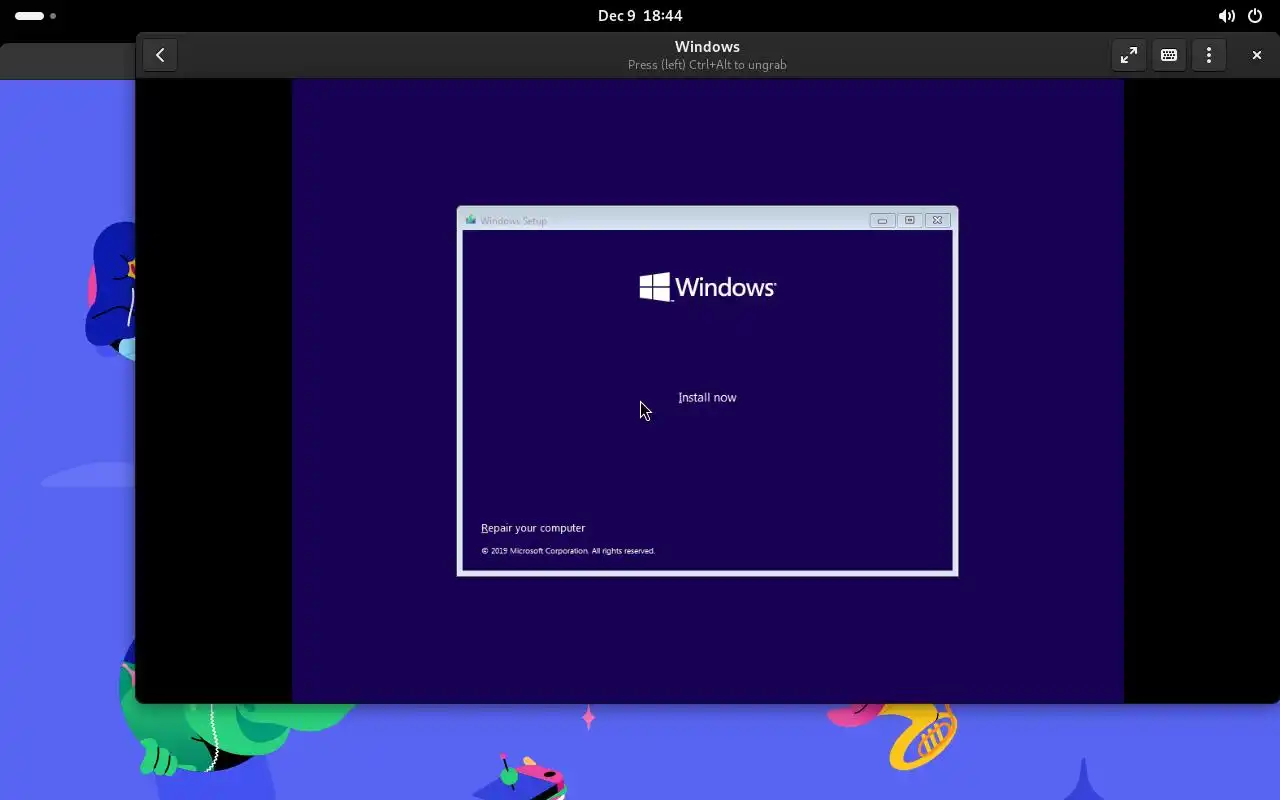Open the clock showing Dec 9 18:44
The width and height of the screenshot is (1280, 800).
640,16
